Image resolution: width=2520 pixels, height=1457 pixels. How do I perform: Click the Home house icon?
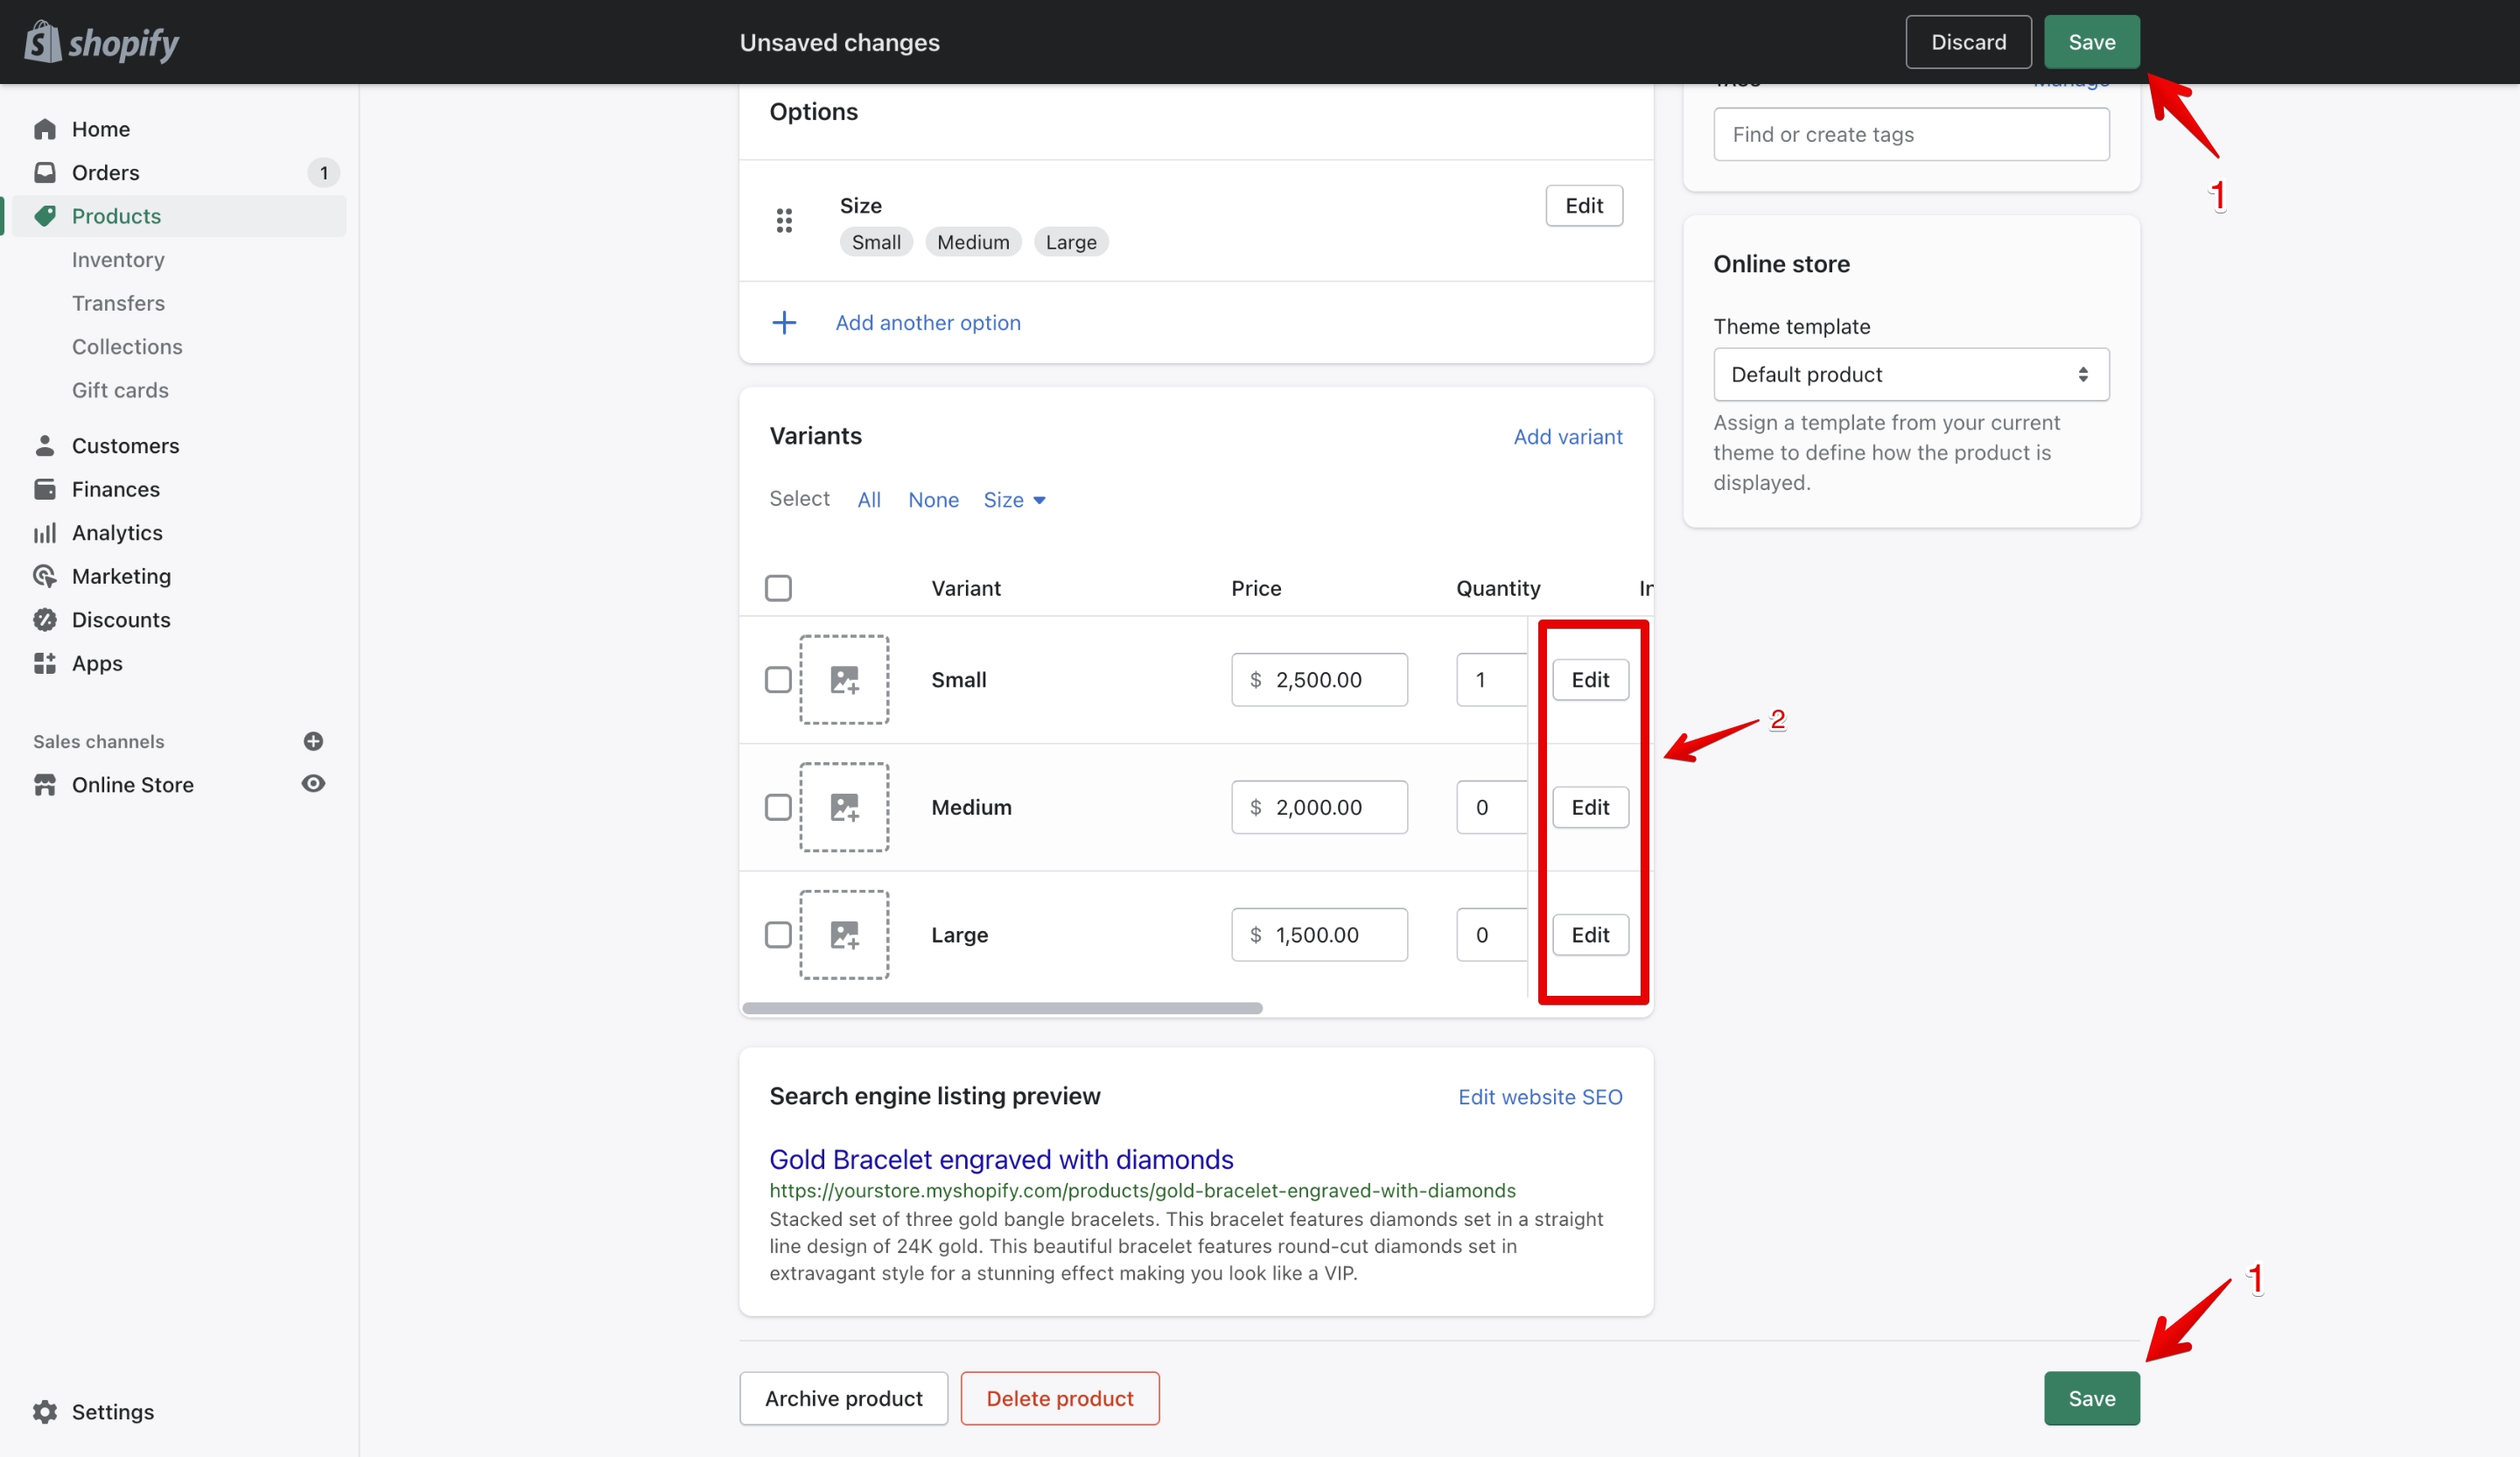[45, 129]
